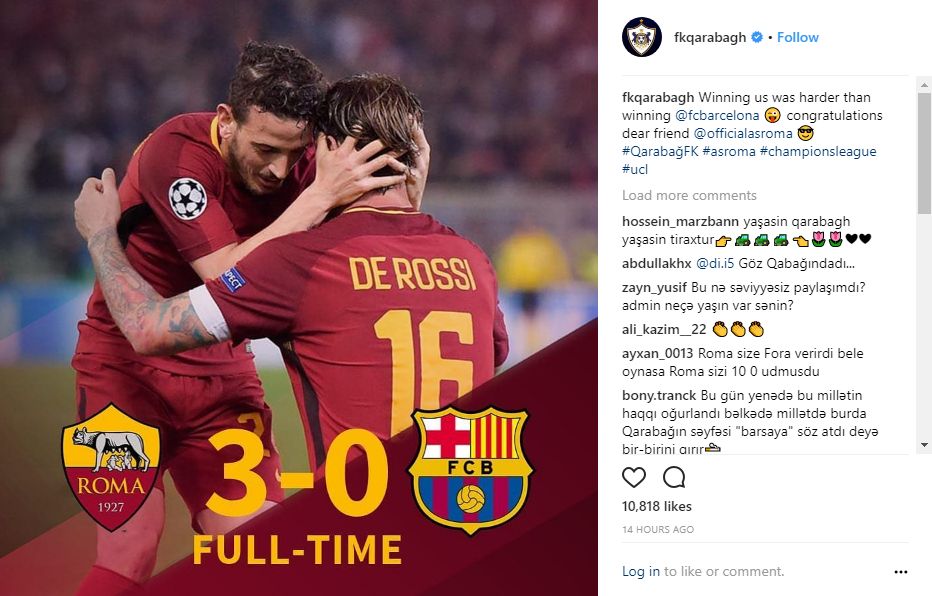Open the @officialasroma mention link

click(x=743, y=133)
